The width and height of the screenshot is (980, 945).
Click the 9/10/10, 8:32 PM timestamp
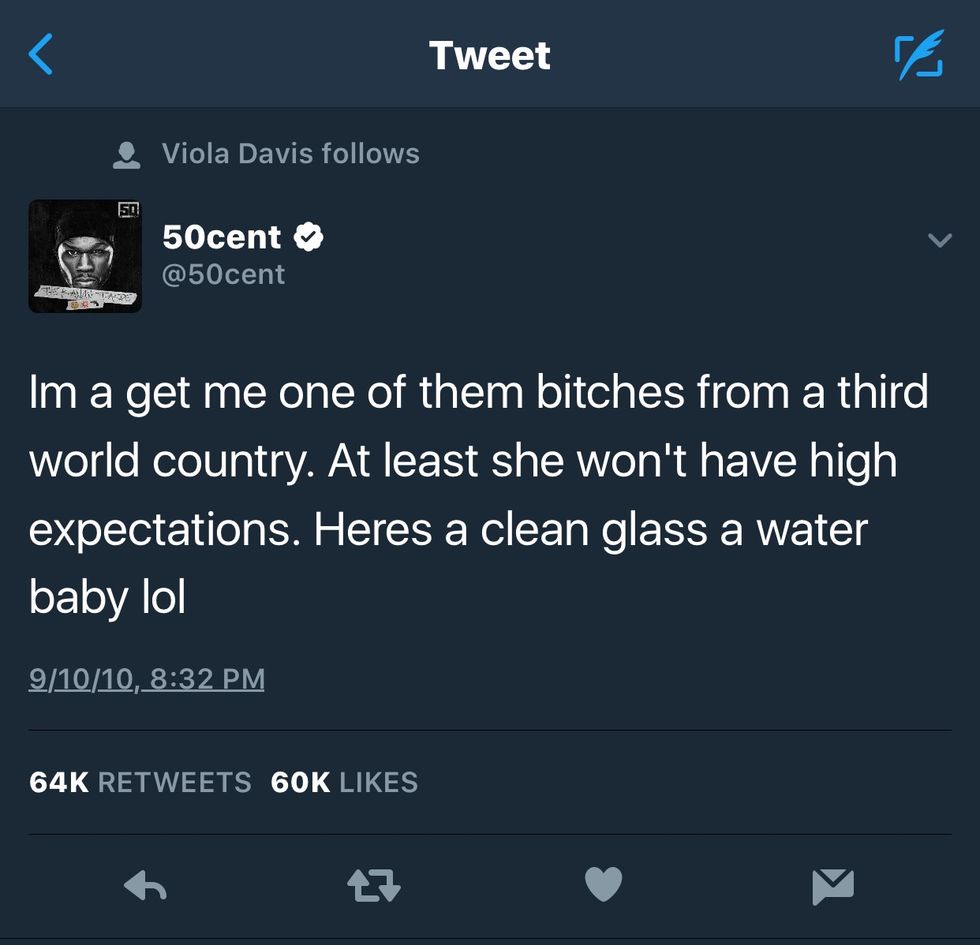click(147, 679)
